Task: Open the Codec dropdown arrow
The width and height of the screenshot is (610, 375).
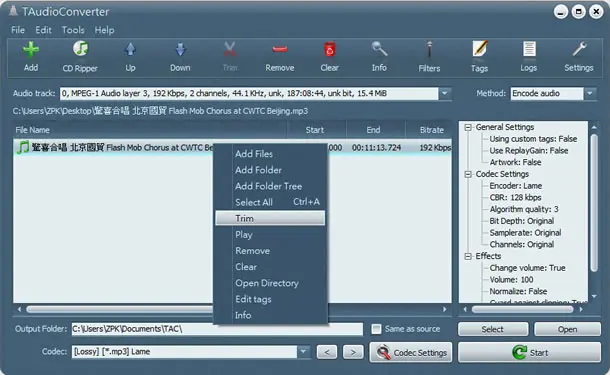Action: pos(303,352)
